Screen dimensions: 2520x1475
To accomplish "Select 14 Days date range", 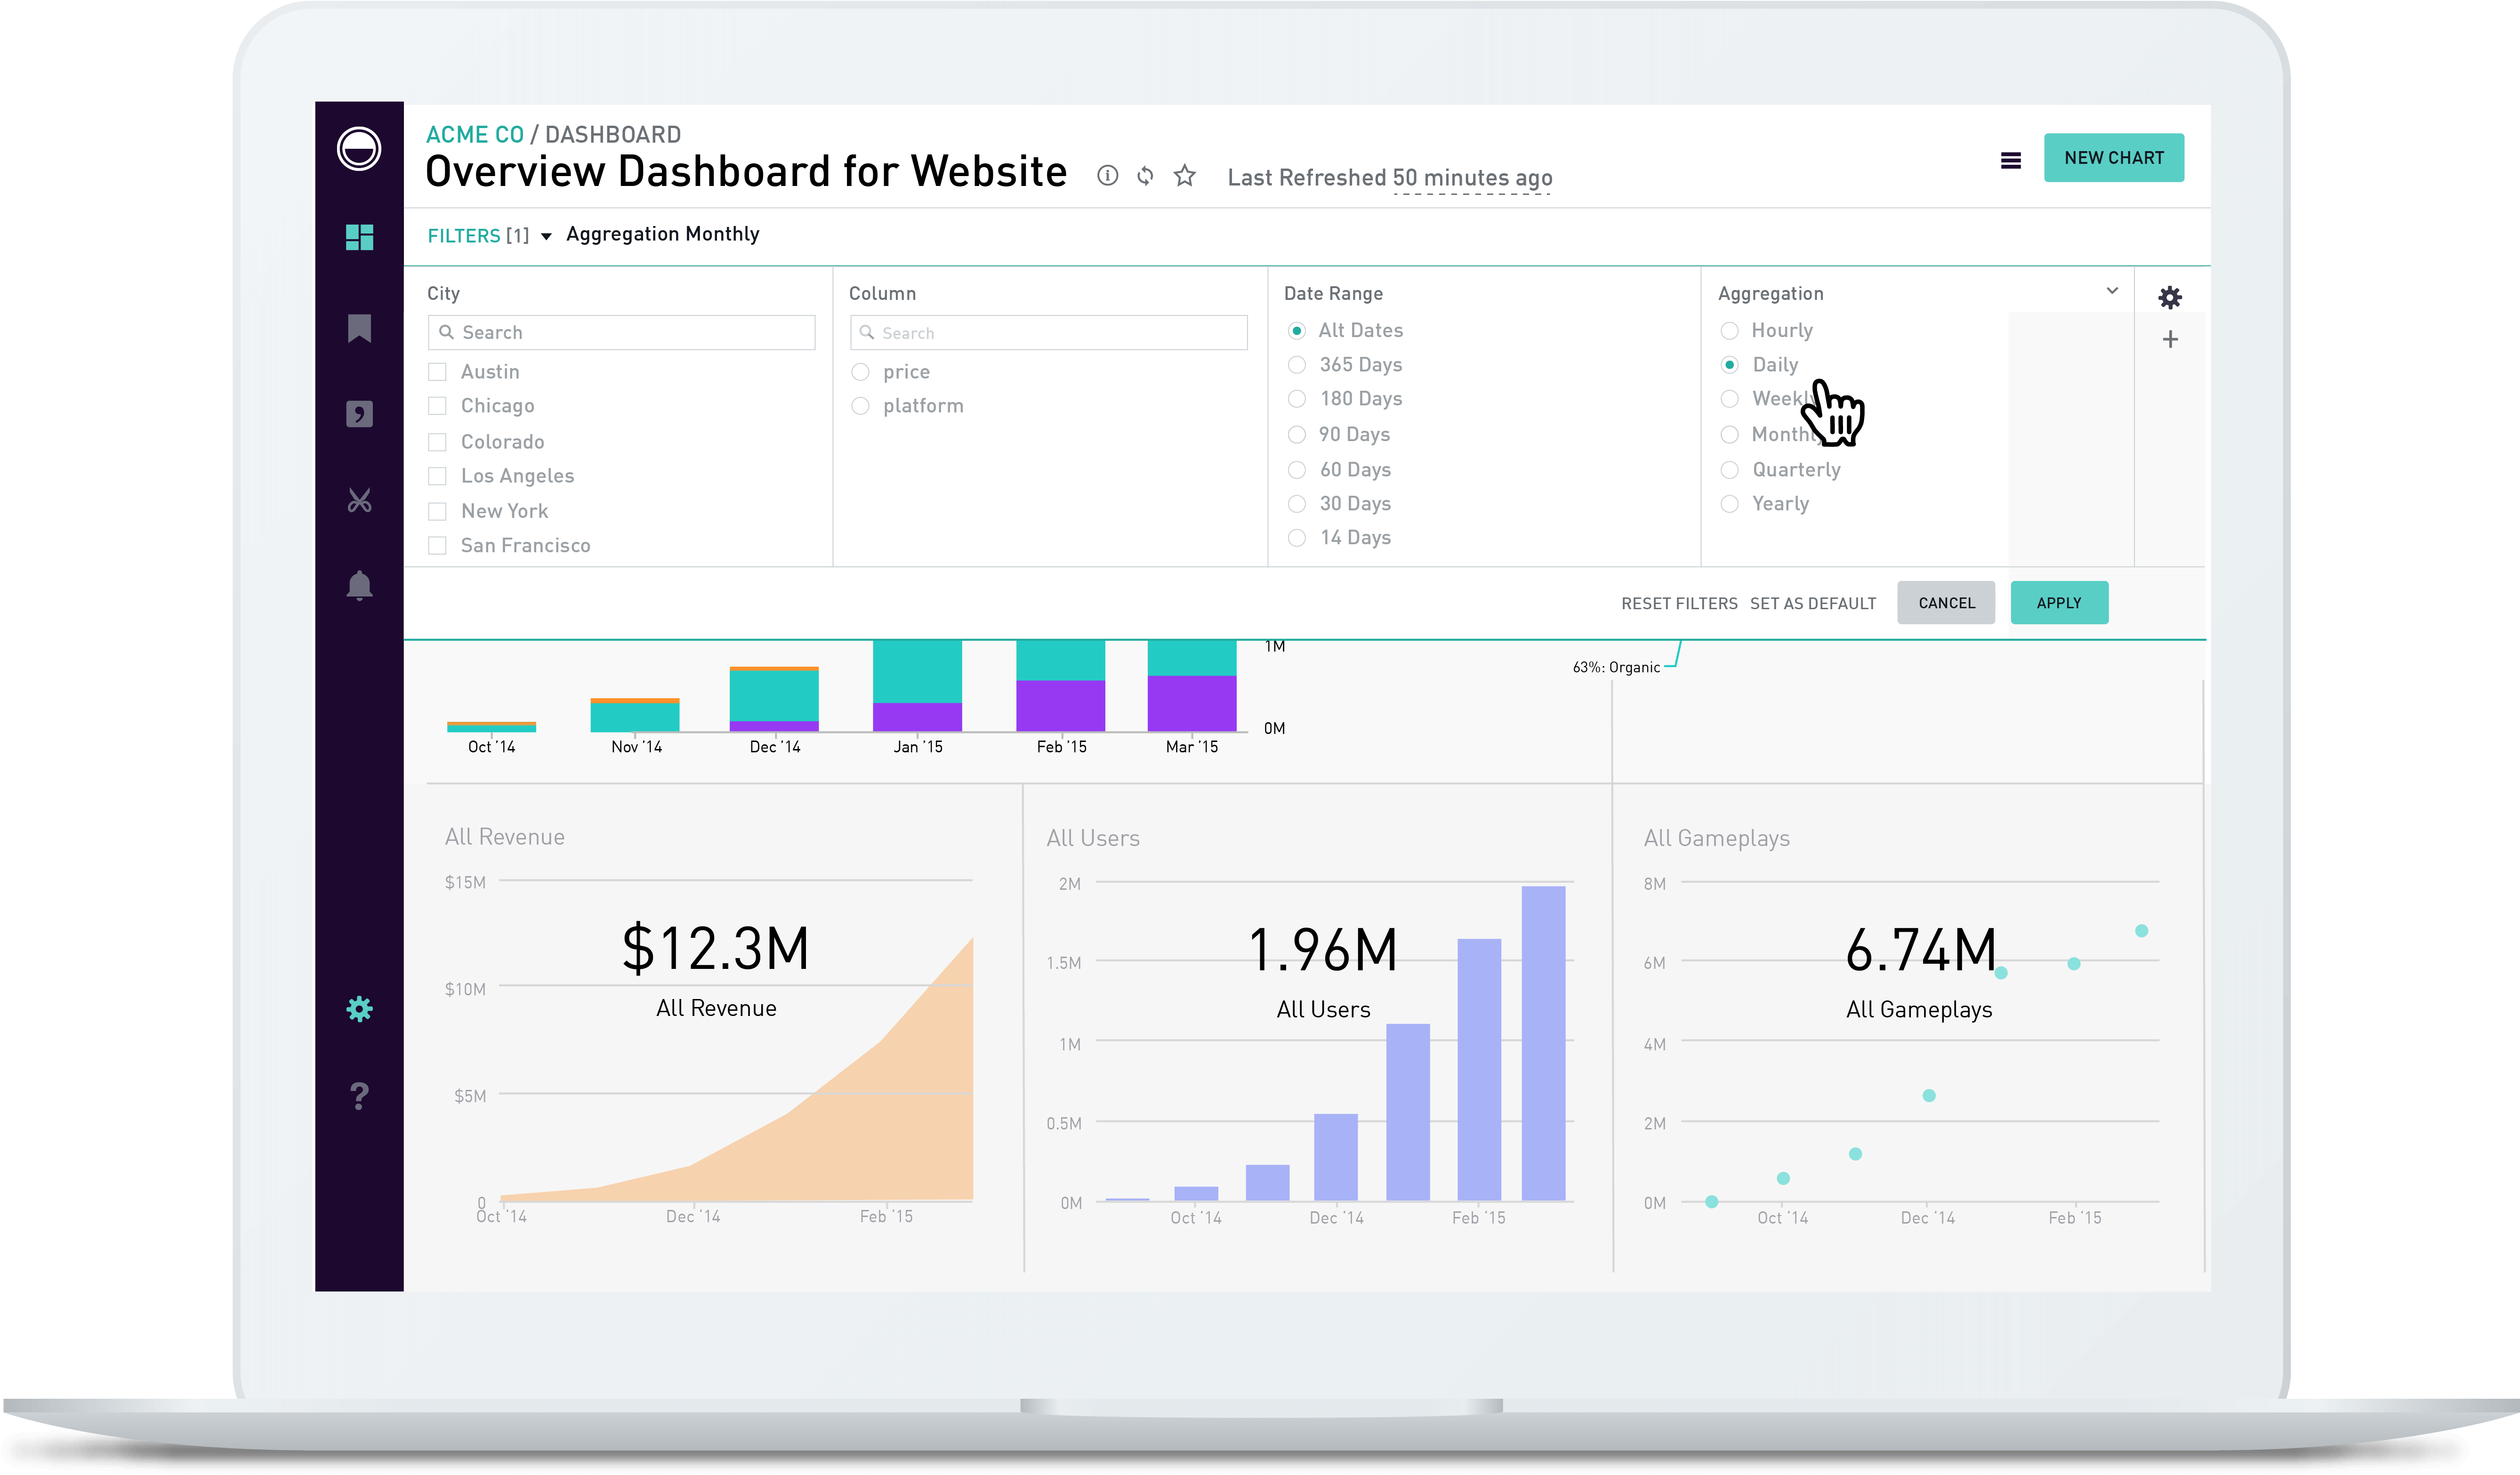I will coord(1297,538).
